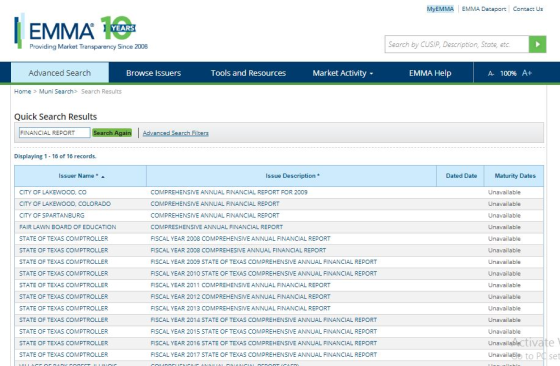Viewport: 560px width, 366px height.
Task: Open FISCAL YEAR 2008 COMPREHENSIVE ANNUAL FINANCIAL REPORT
Action: [x=240, y=239]
